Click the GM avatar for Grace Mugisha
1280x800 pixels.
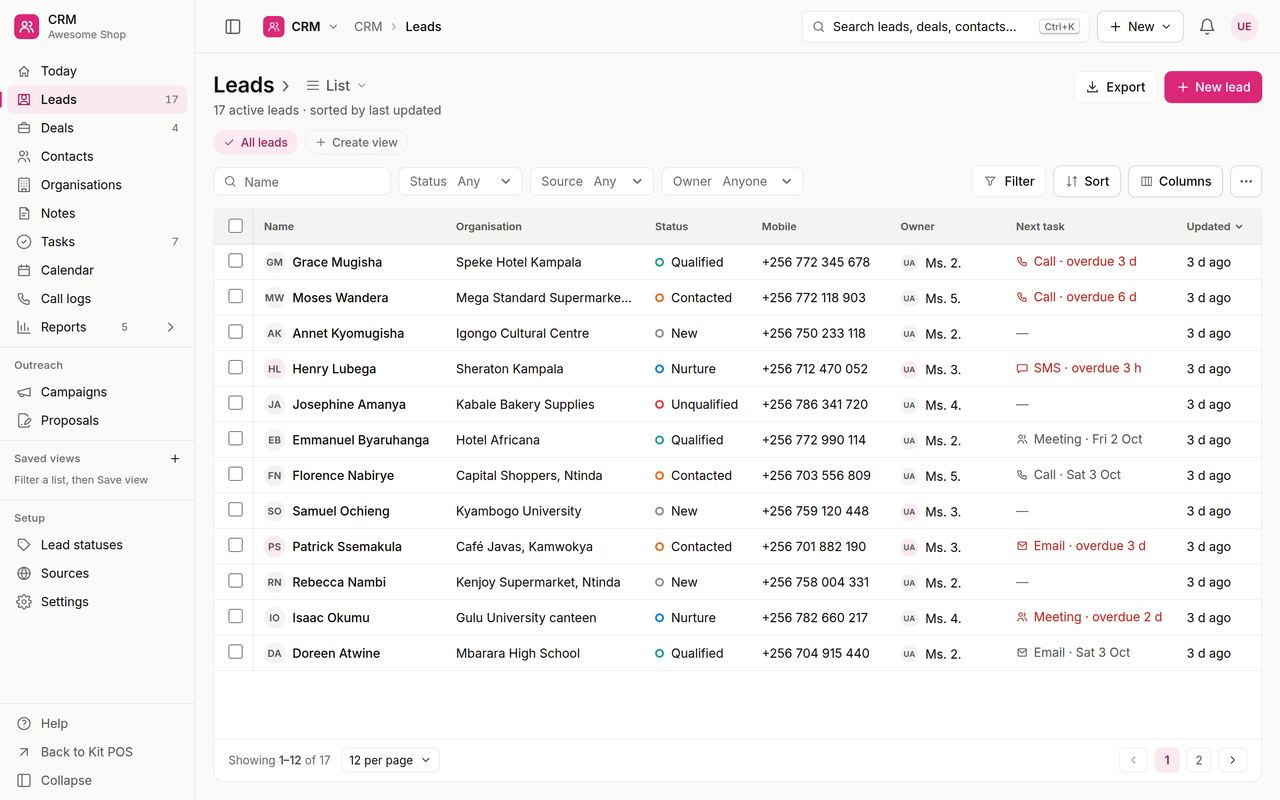[274, 262]
